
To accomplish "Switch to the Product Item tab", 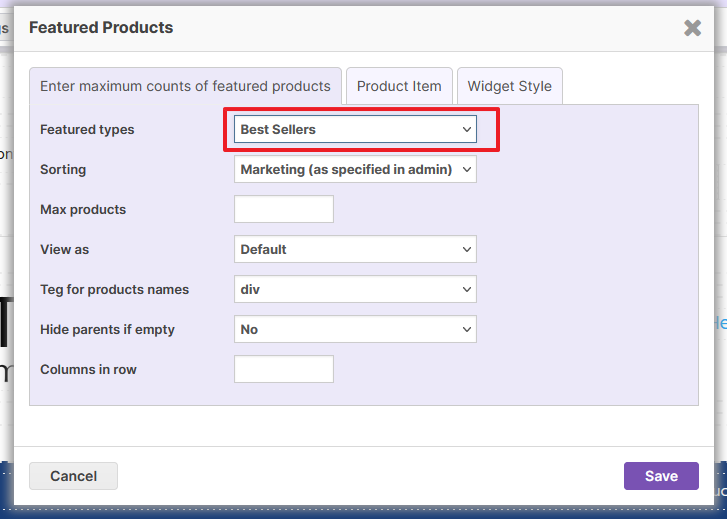I will click(399, 86).
